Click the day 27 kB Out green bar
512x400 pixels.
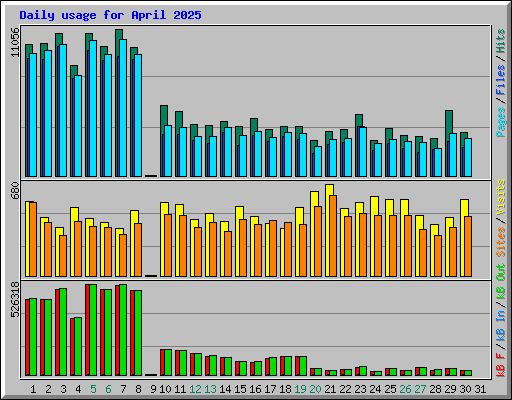[x=423, y=372]
